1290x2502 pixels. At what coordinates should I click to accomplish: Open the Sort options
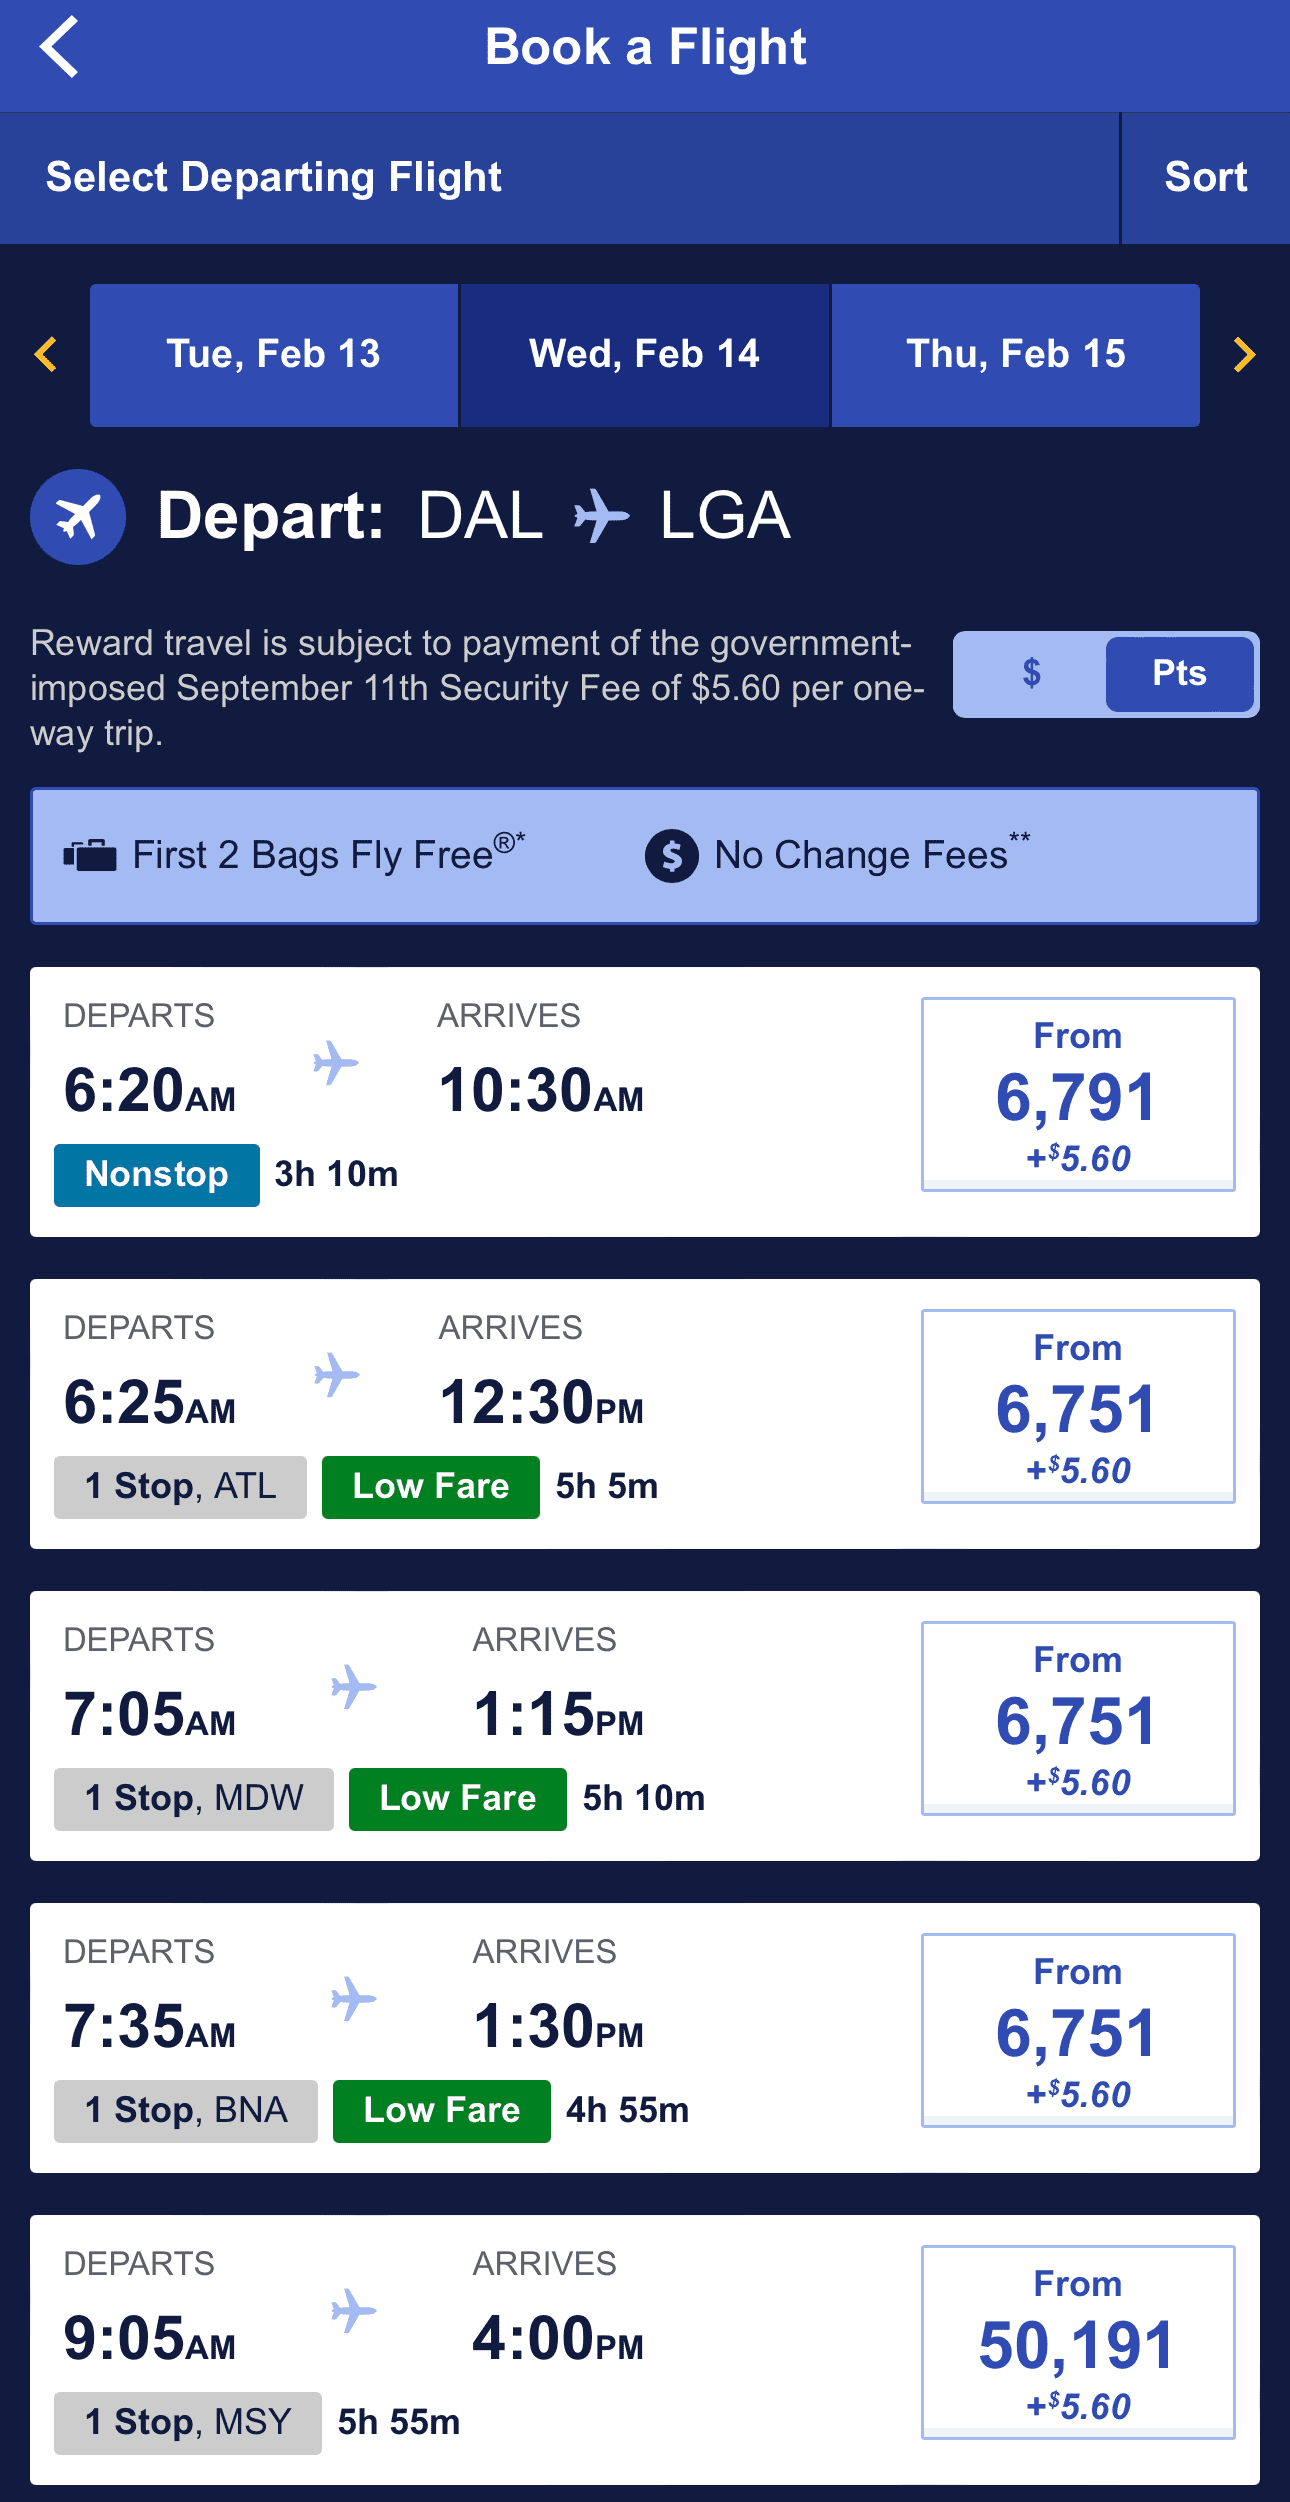(1204, 176)
